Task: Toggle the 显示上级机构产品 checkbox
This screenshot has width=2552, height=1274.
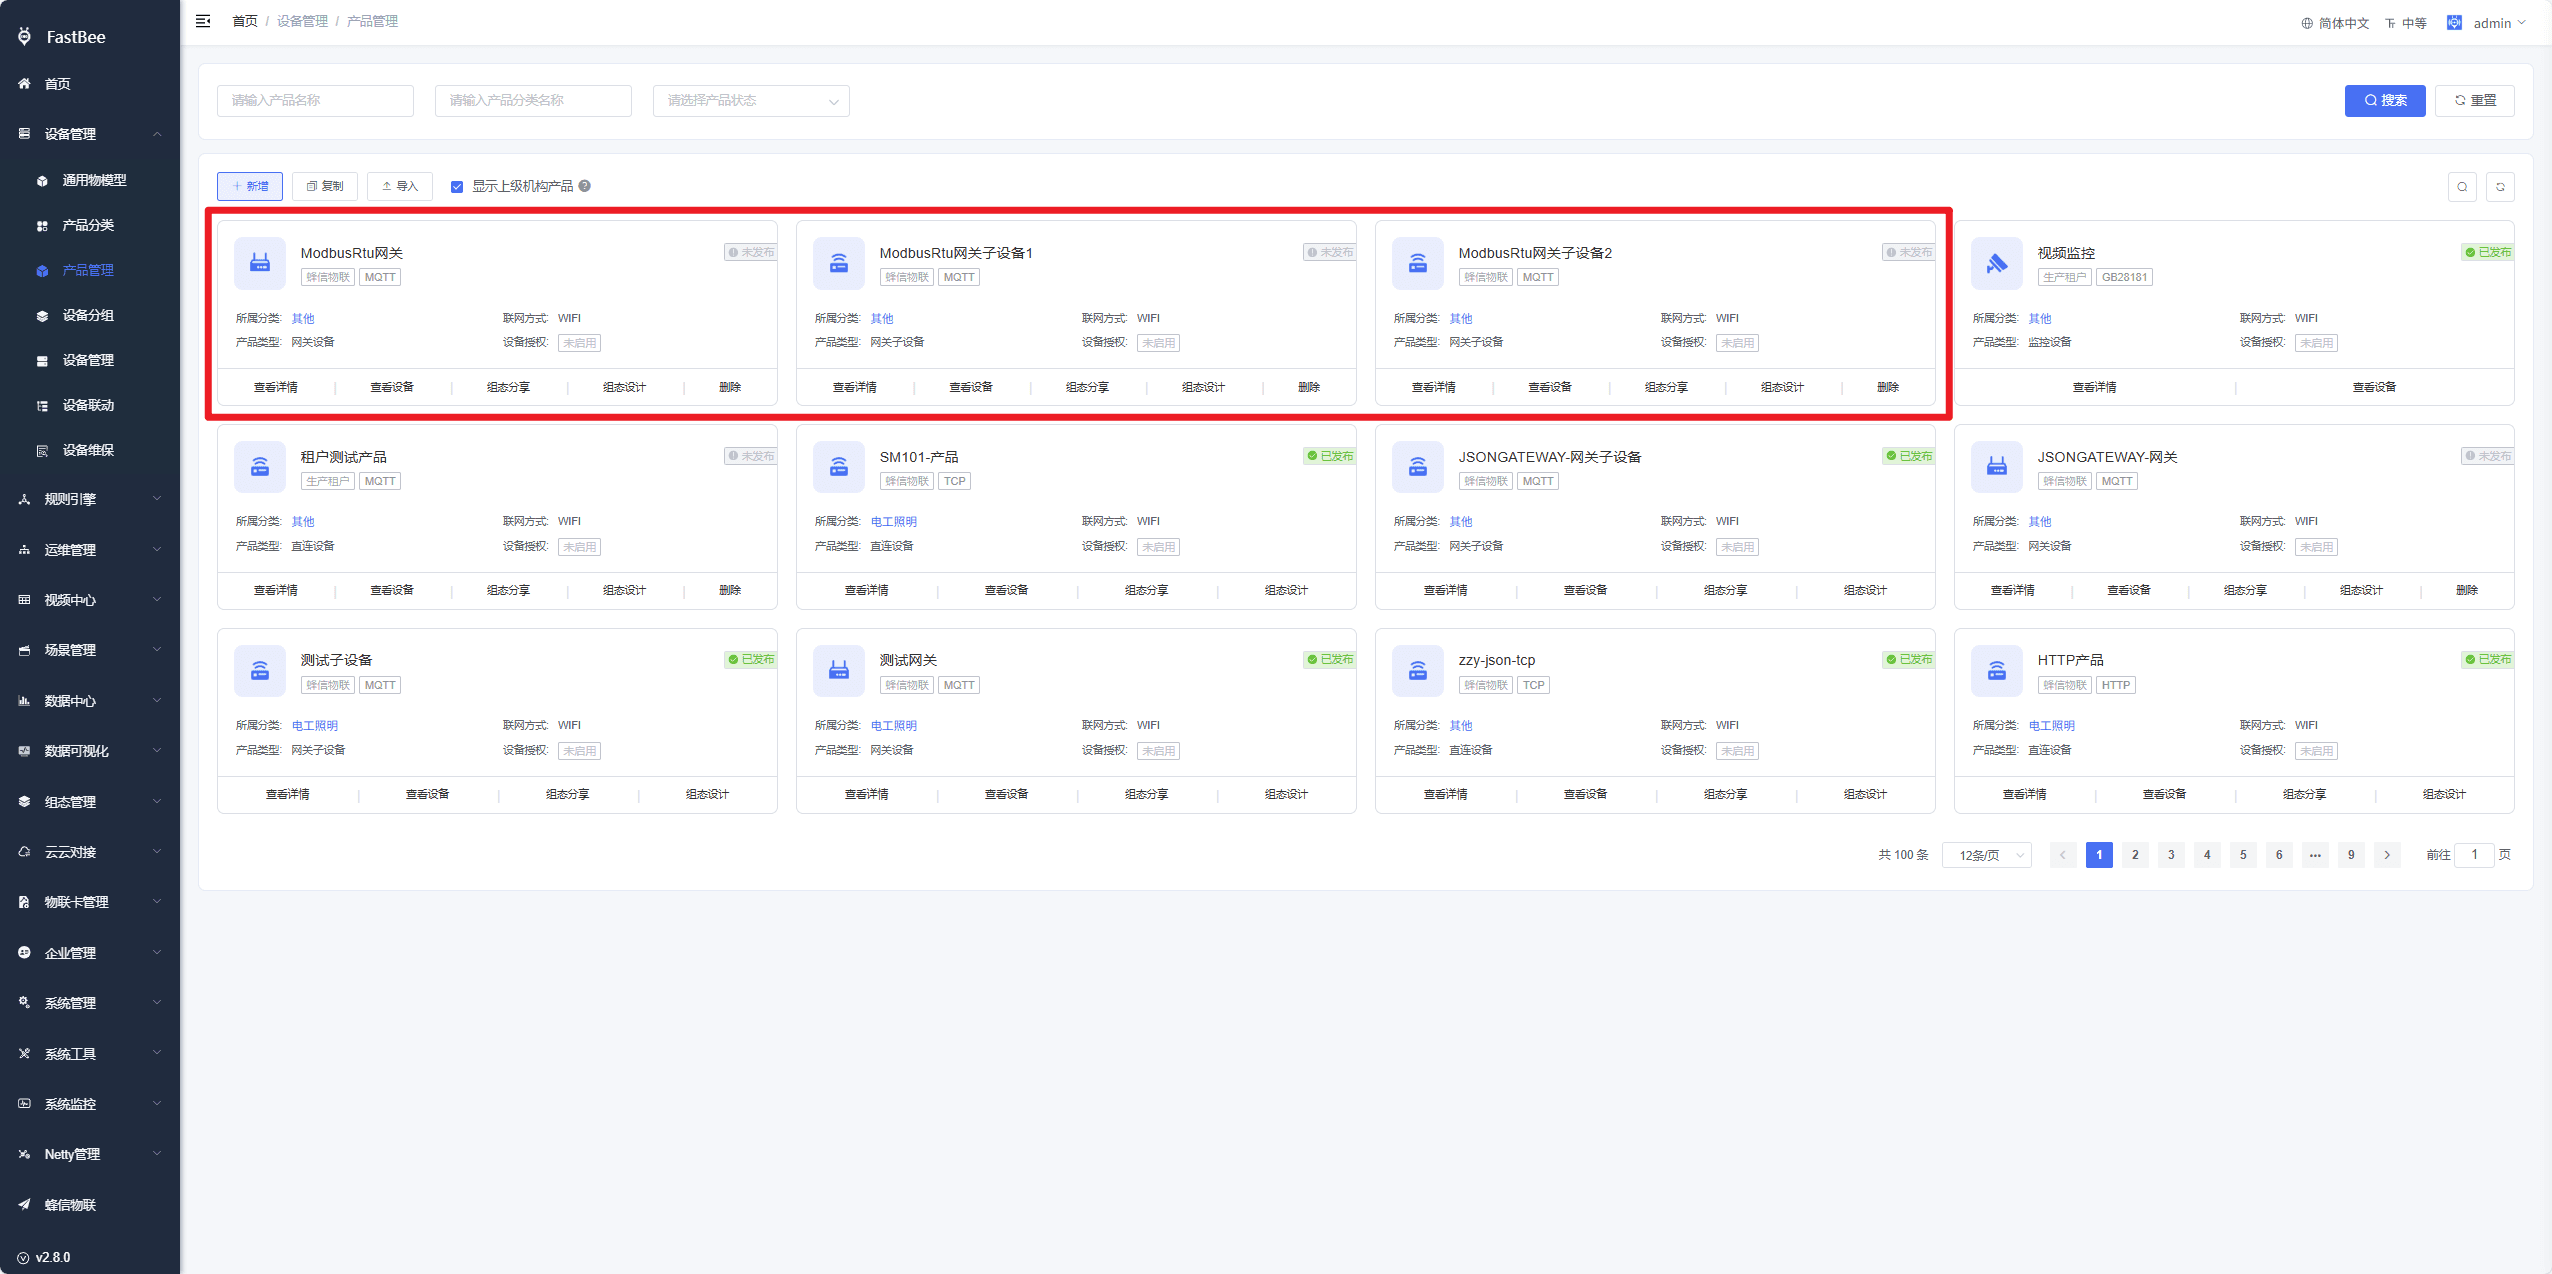Action: point(457,187)
